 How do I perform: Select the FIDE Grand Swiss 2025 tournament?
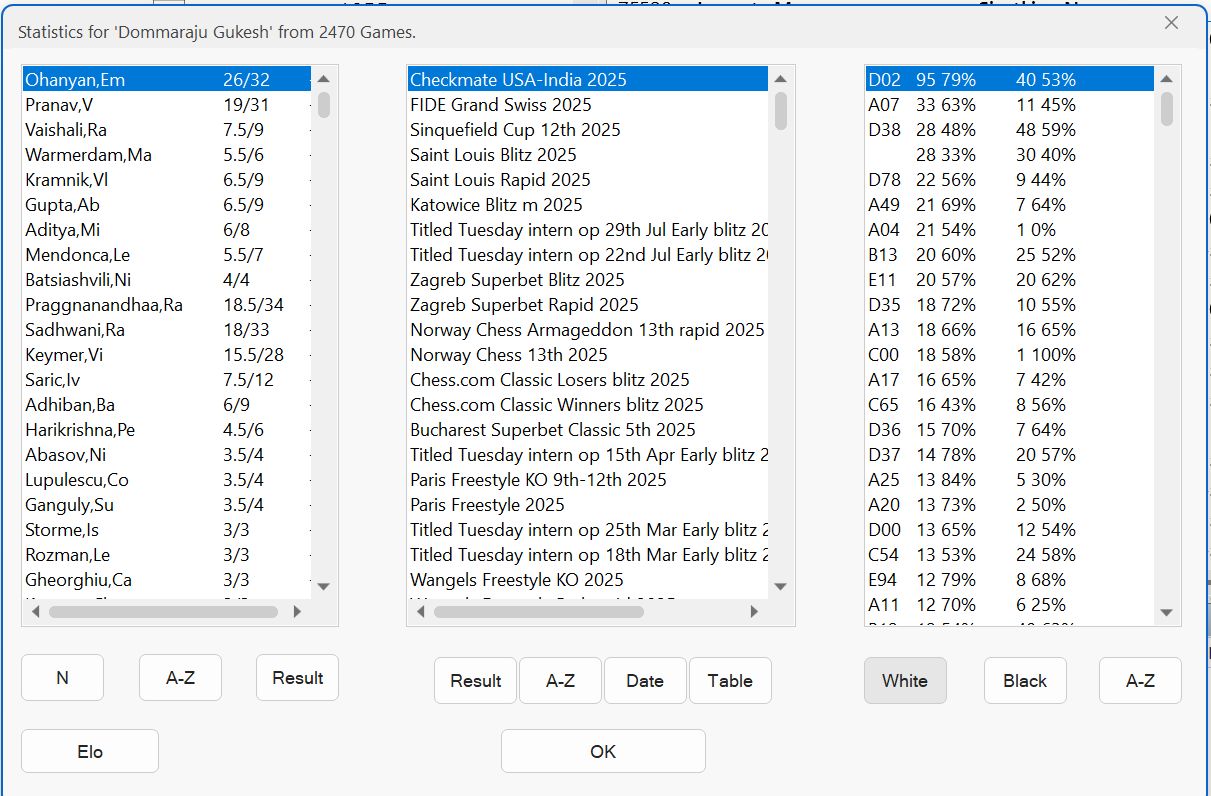[x=500, y=105]
